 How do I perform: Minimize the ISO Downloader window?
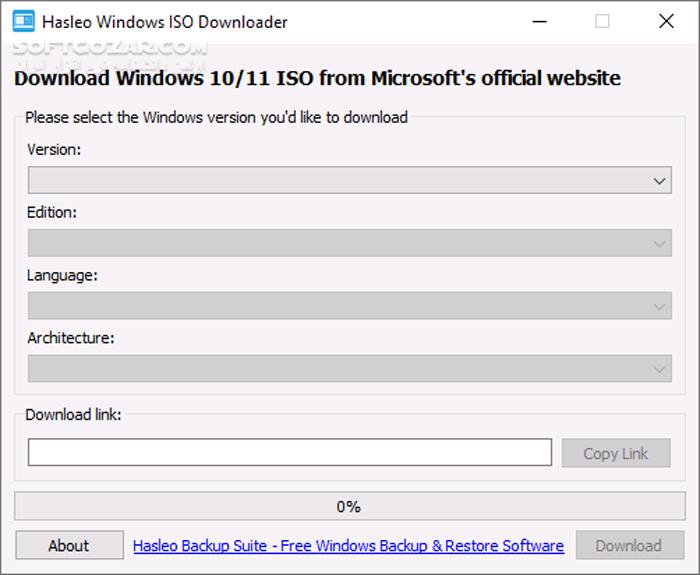tap(539, 21)
